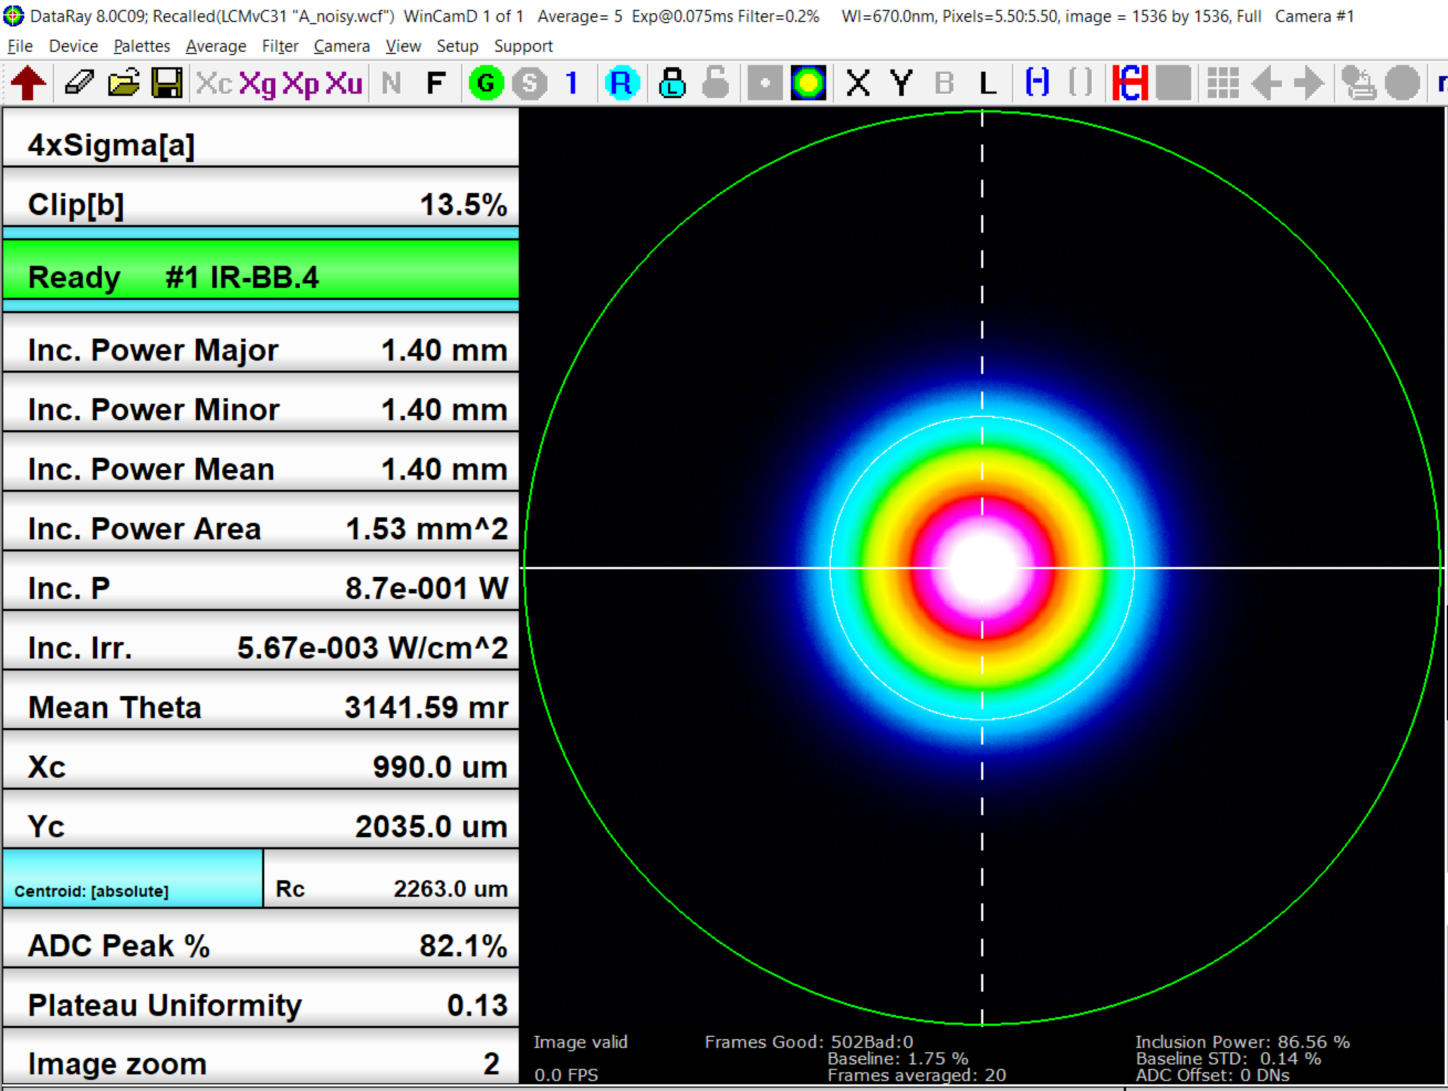Open the Setup menu
The height and width of the screenshot is (1091, 1448).
click(x=457, y=46)
